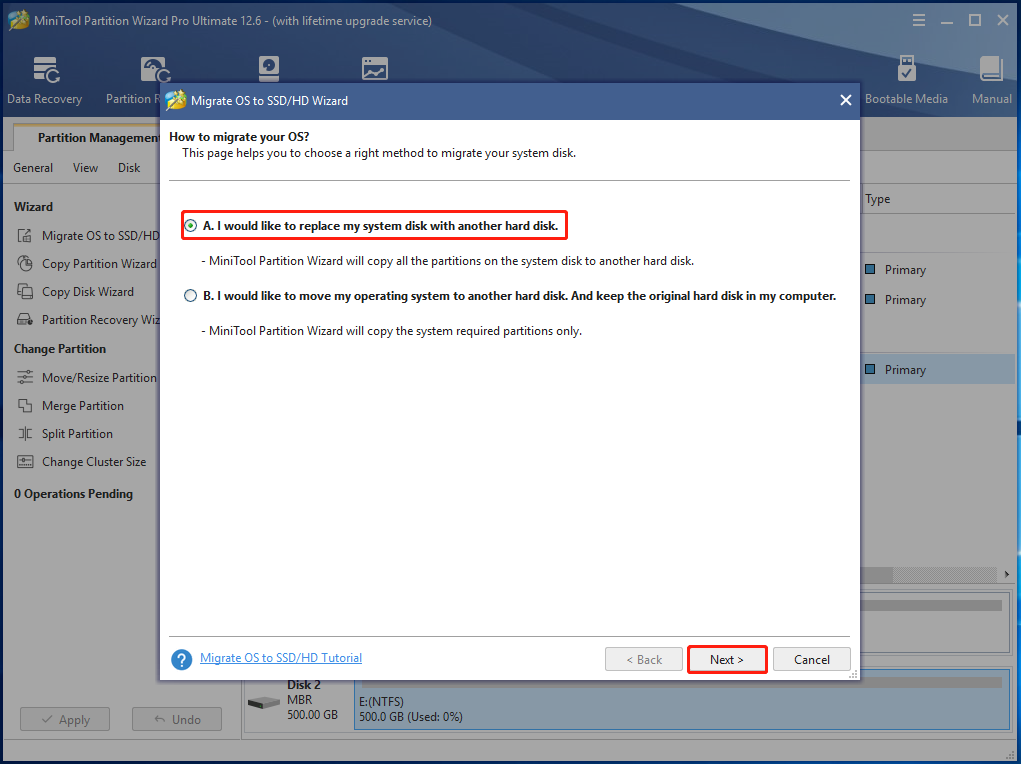Open Partition Recovery toolbar icon
The width and height of the screenshot is (1021, 764).
point(155,70)
